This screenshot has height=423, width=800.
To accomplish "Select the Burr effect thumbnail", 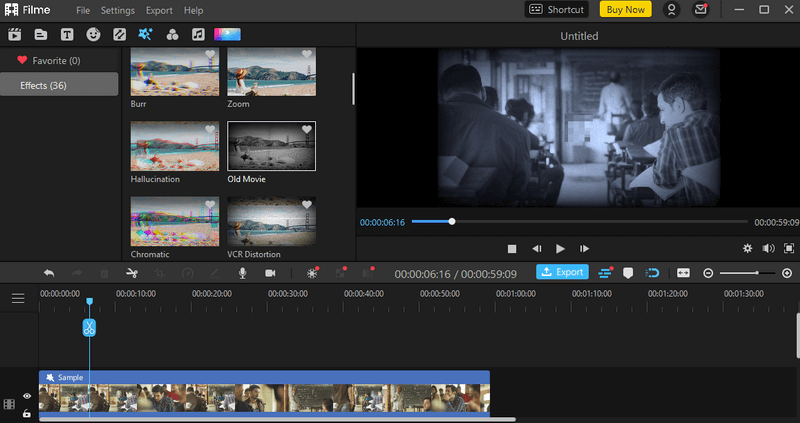I will (x=175, y=71).
